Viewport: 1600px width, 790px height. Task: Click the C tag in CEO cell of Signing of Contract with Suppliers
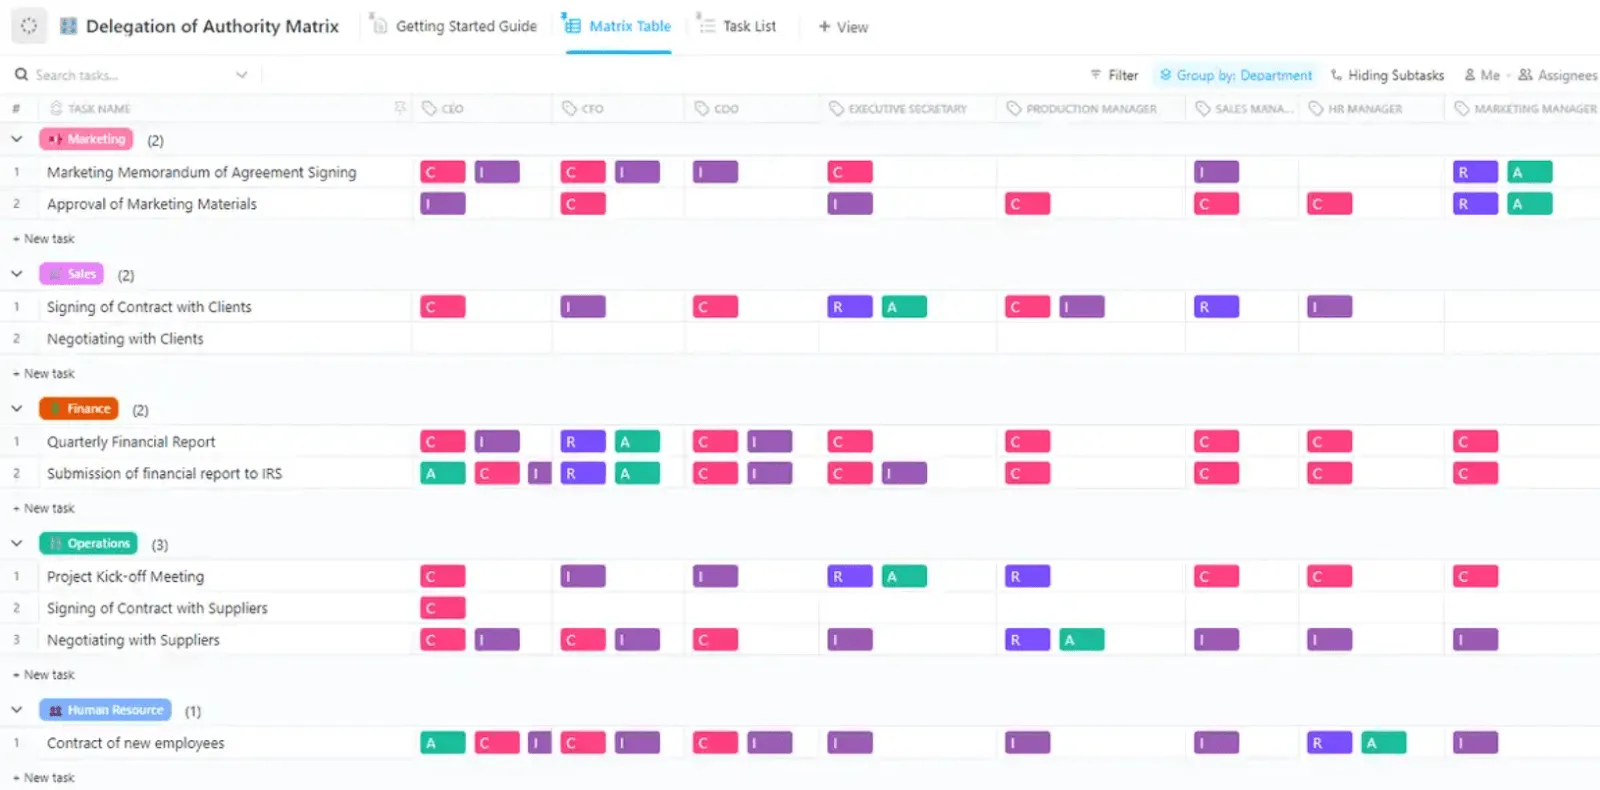coord(443,608)
